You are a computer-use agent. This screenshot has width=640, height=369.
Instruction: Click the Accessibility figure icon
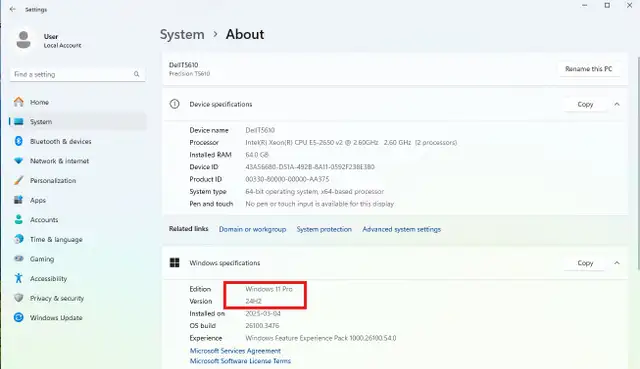(x=18, y=278)
